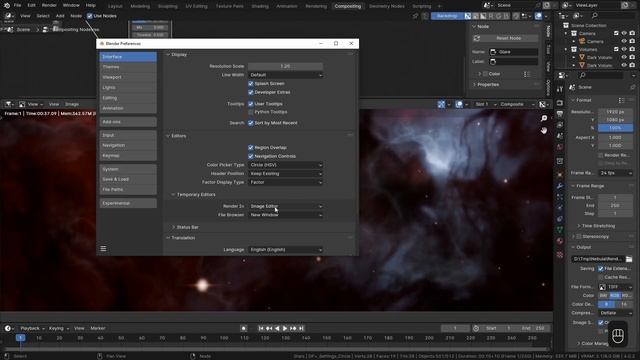The image size is (640, 360).
Task: Play the animation forward
Action: (285, 328)
